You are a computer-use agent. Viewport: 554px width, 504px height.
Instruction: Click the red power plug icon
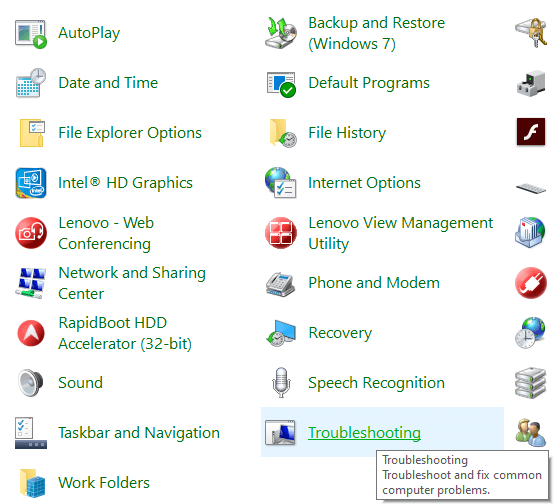[531, 283]
